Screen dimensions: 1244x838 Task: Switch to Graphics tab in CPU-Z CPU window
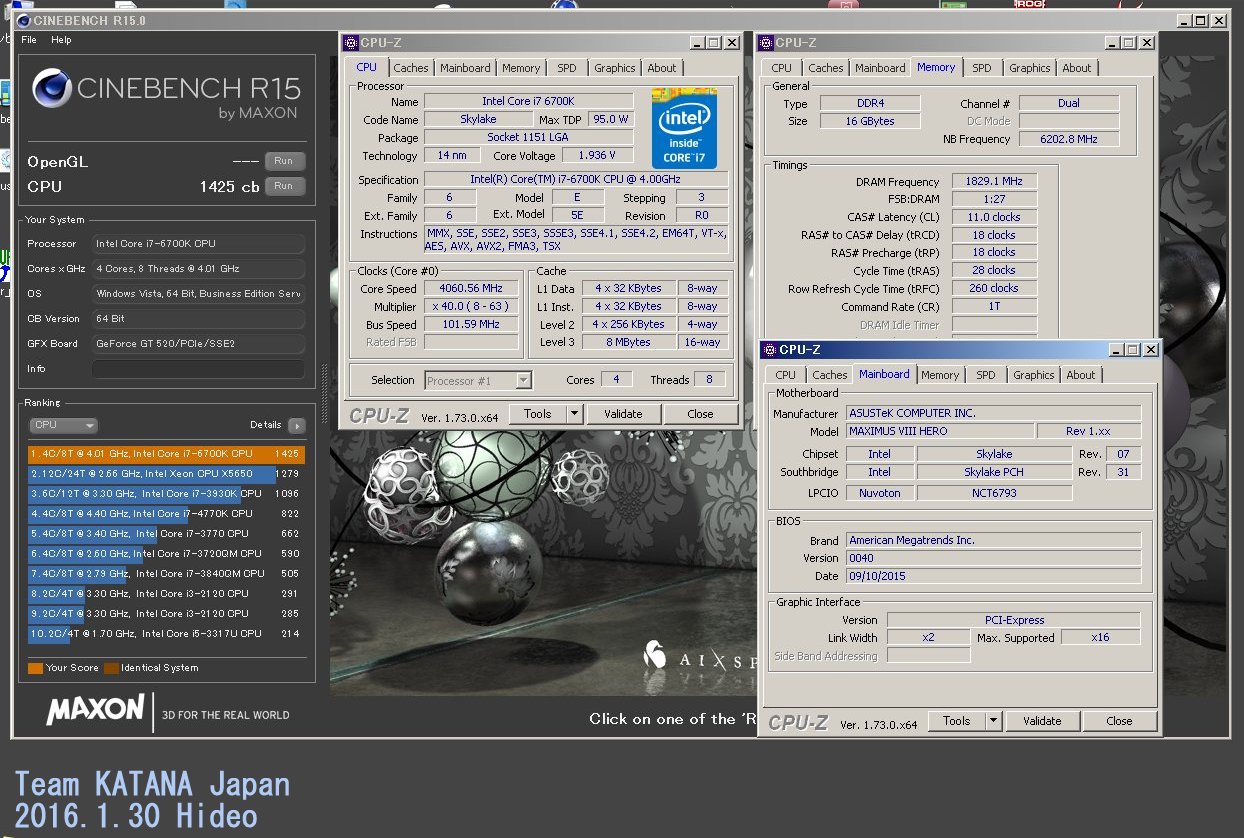click(x=614, y=68)
